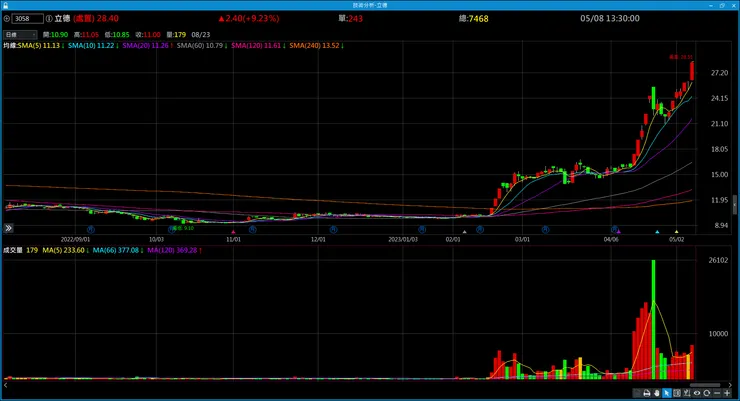Click the dimmed first icon in bottom toolbar
The width and height of the screenshot is (740, 401).
tap(636, 393)
